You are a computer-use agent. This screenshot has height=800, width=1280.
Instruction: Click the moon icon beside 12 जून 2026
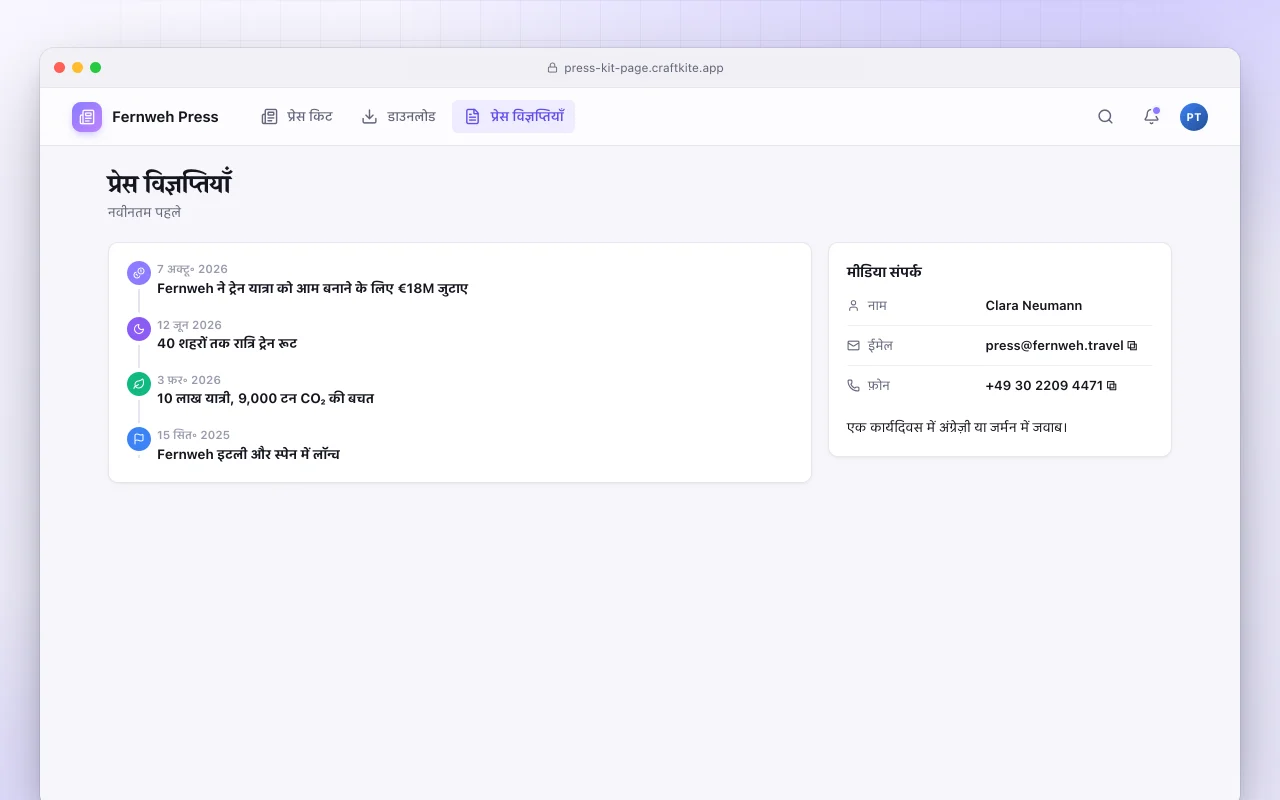click(139, 328)
